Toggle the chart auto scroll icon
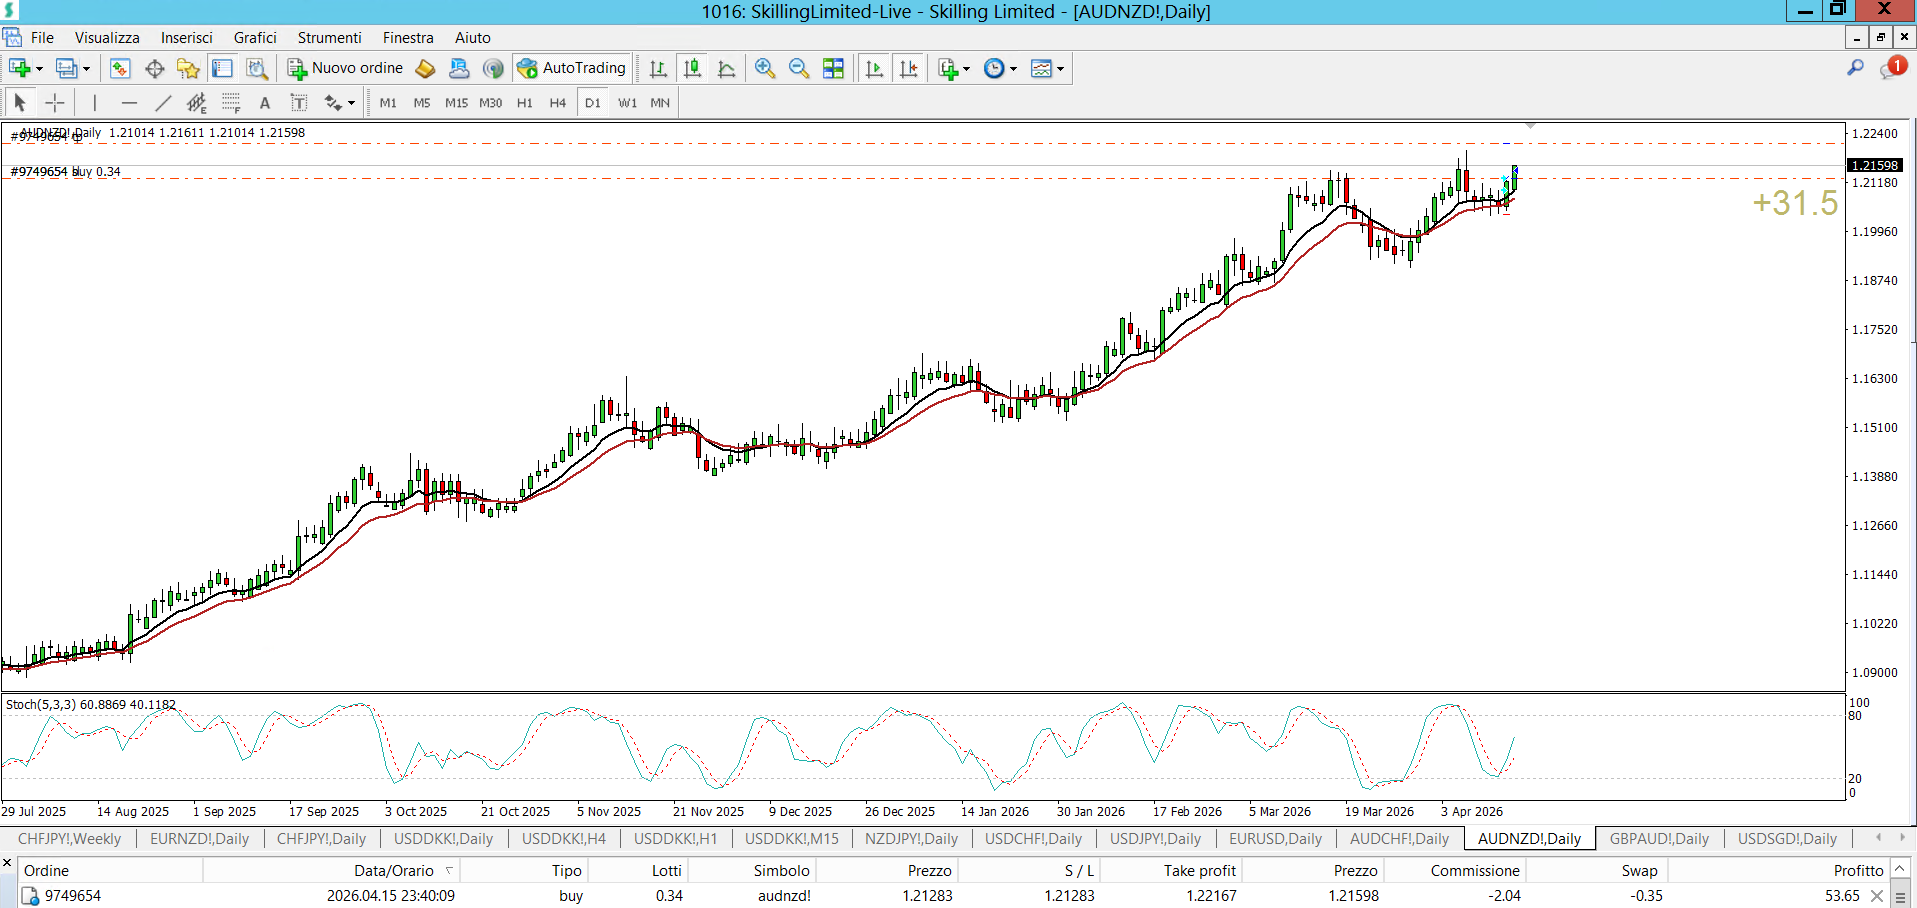The width and height of the screenshot is (1917, 908). click(874, 68)
